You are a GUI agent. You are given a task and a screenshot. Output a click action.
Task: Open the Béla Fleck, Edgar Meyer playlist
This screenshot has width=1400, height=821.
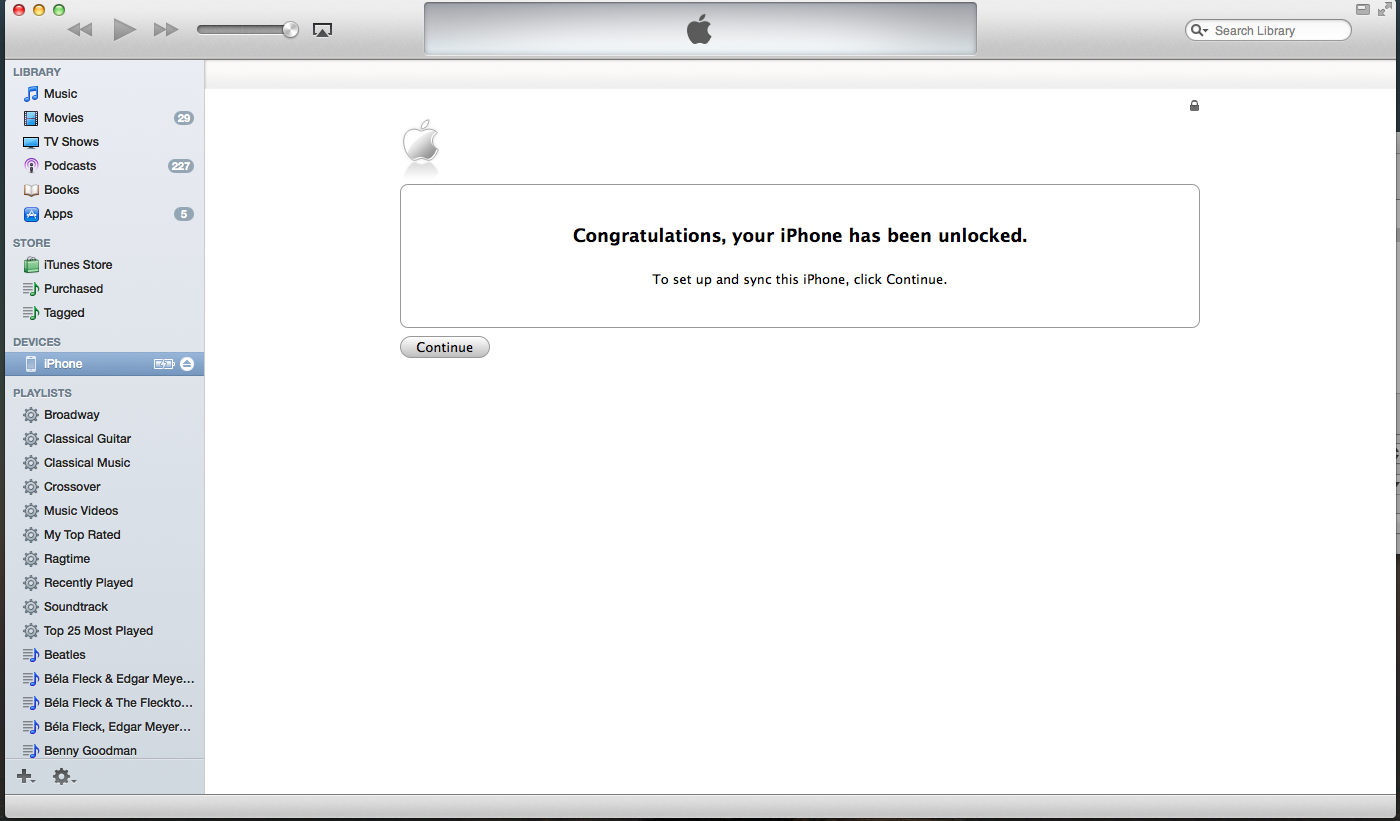tap(103, 727)
